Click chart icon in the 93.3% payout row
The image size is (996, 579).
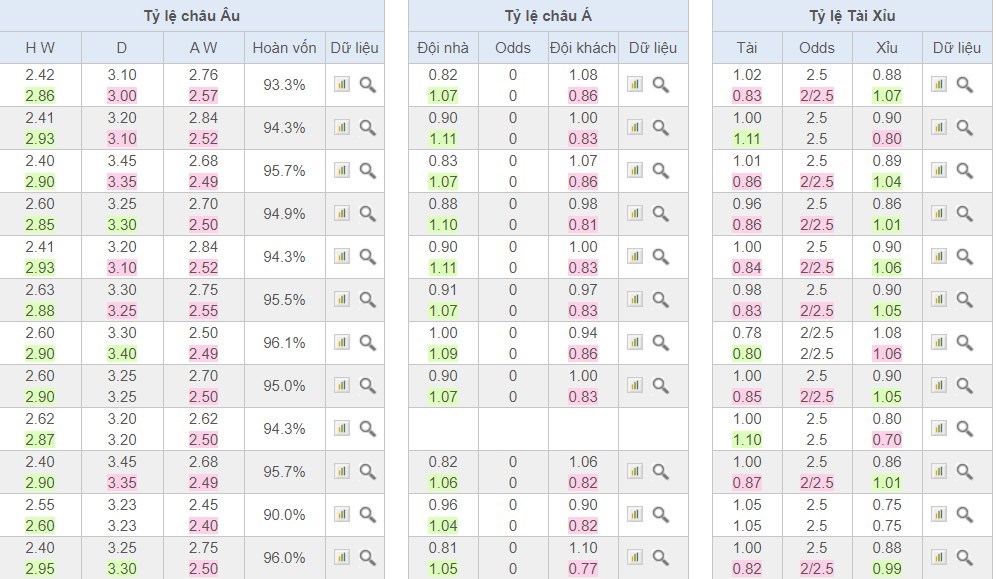[342, 85]
